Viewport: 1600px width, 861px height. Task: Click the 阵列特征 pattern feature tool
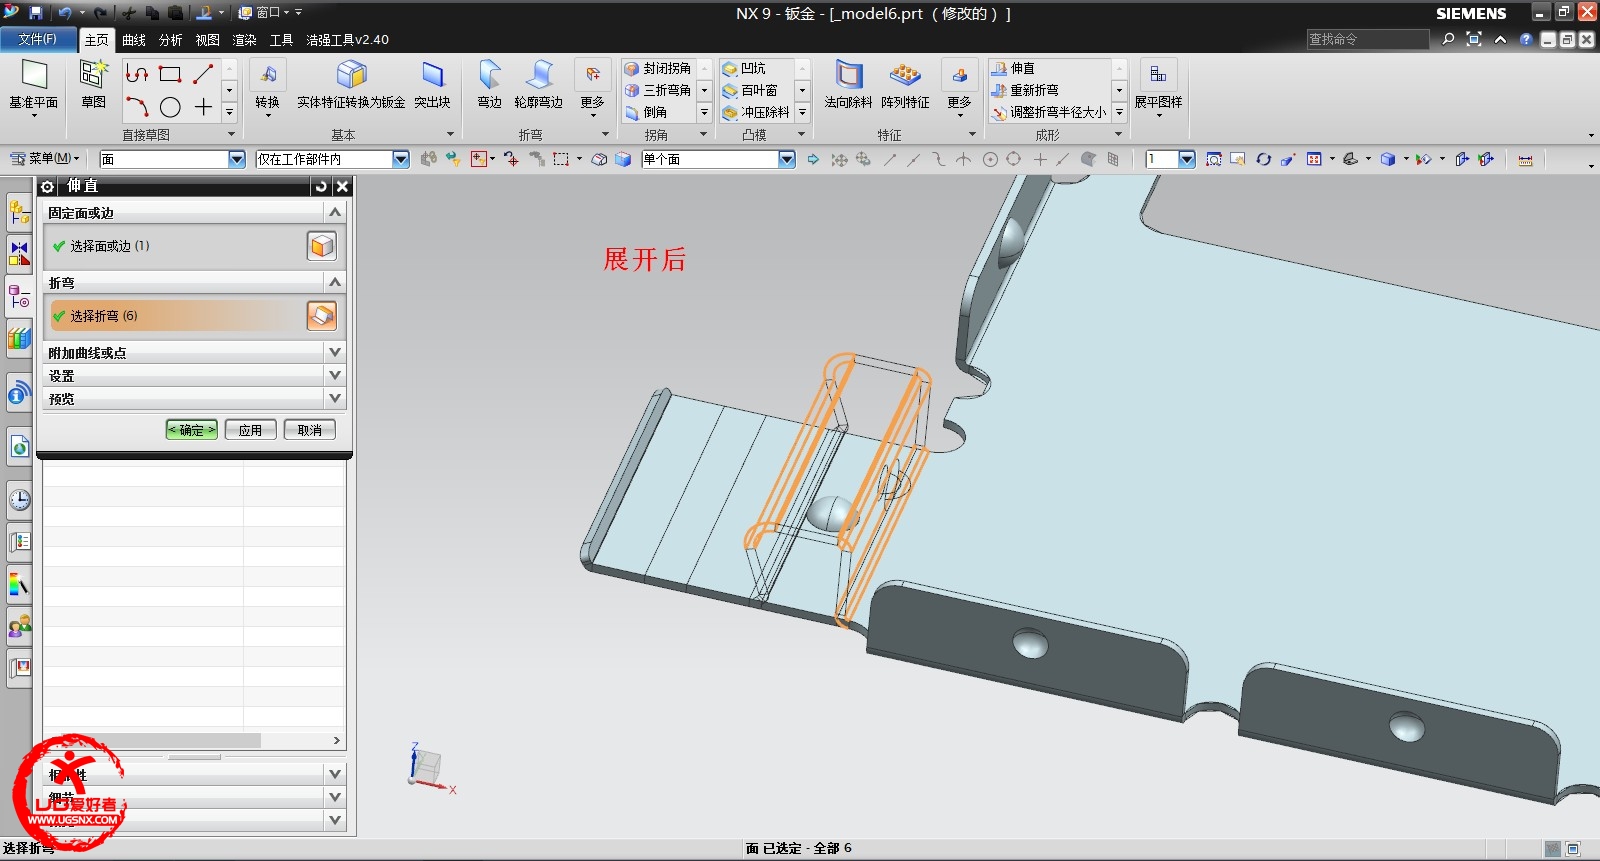pyautogui.click(x=905, y=86)
